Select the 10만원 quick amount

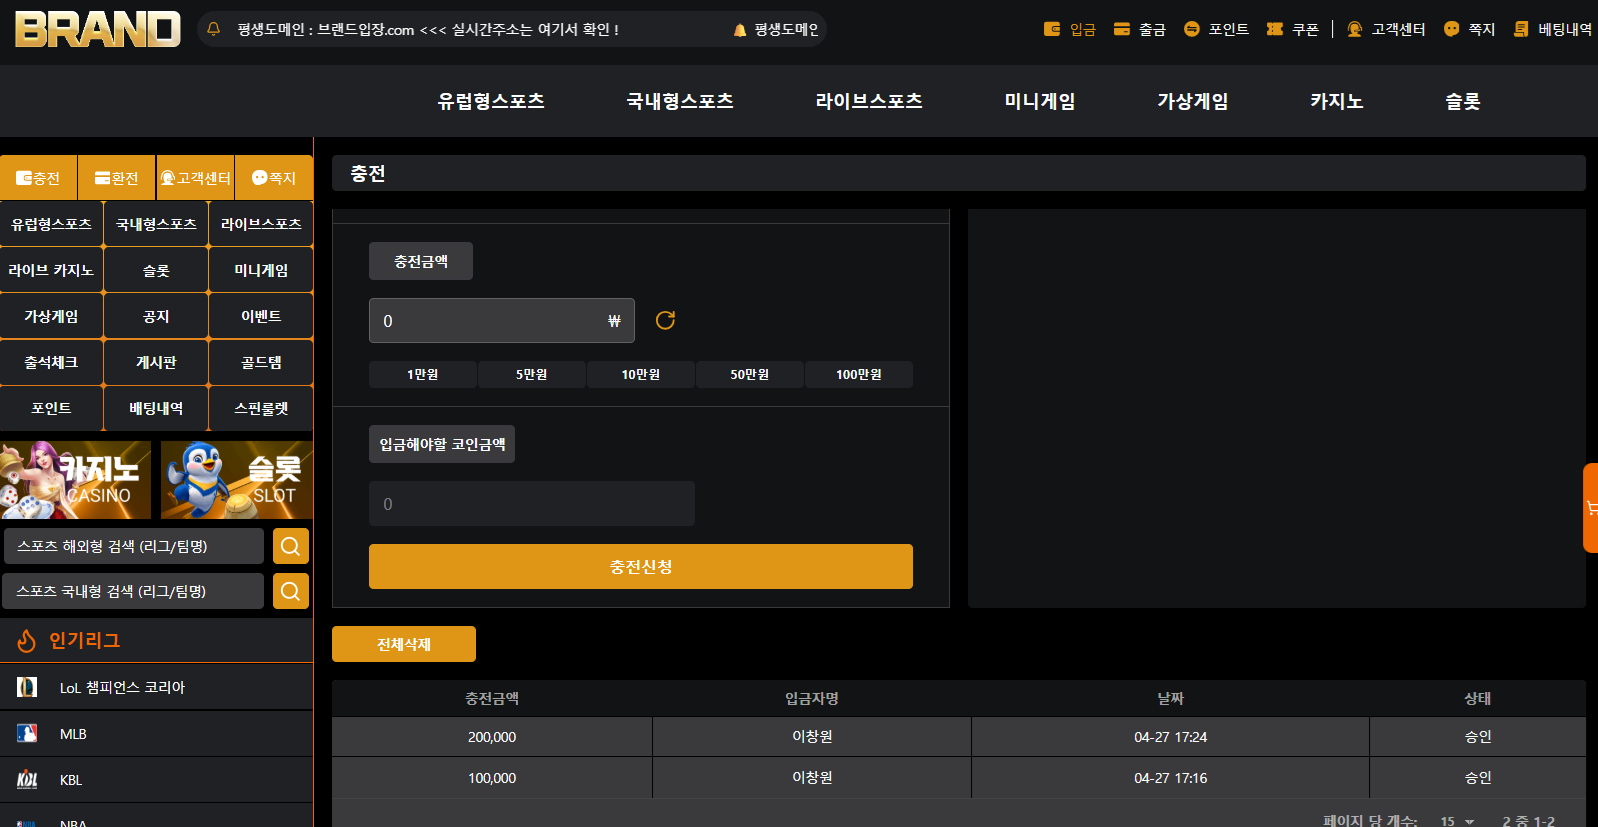tap(641, 374)
